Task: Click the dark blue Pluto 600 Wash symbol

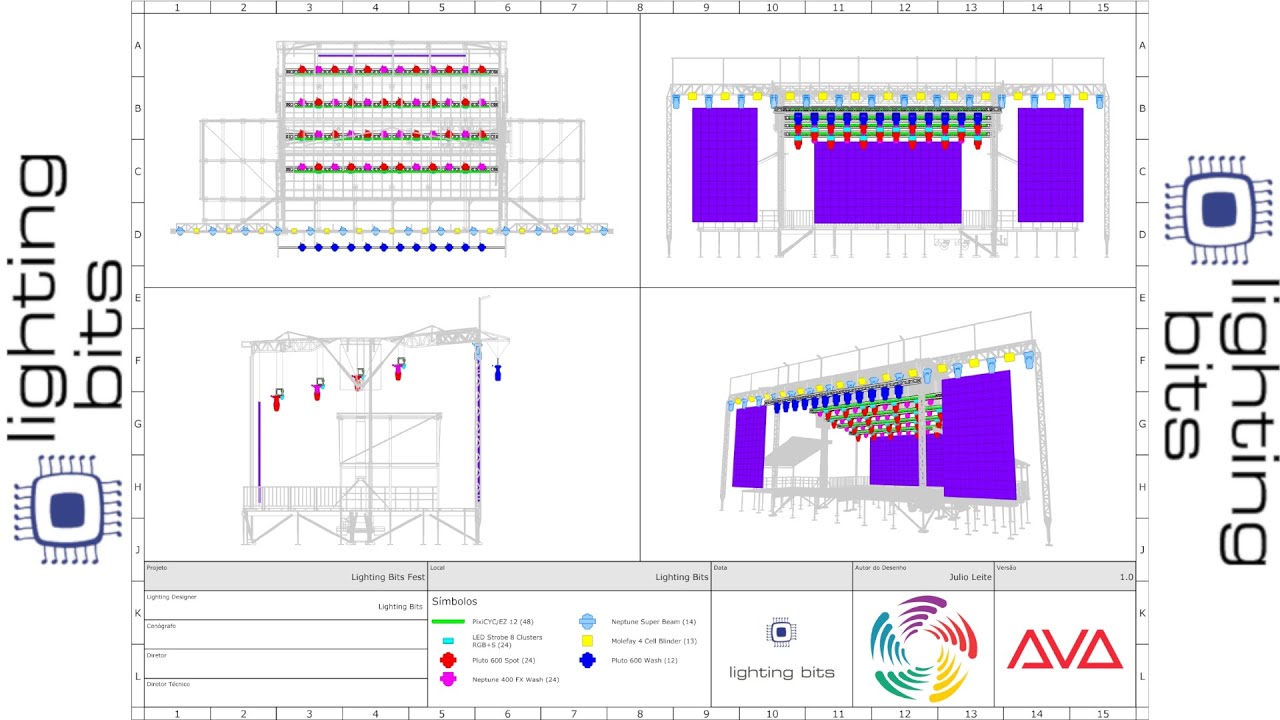Action: pyautogui.click(x=588, y=660)
